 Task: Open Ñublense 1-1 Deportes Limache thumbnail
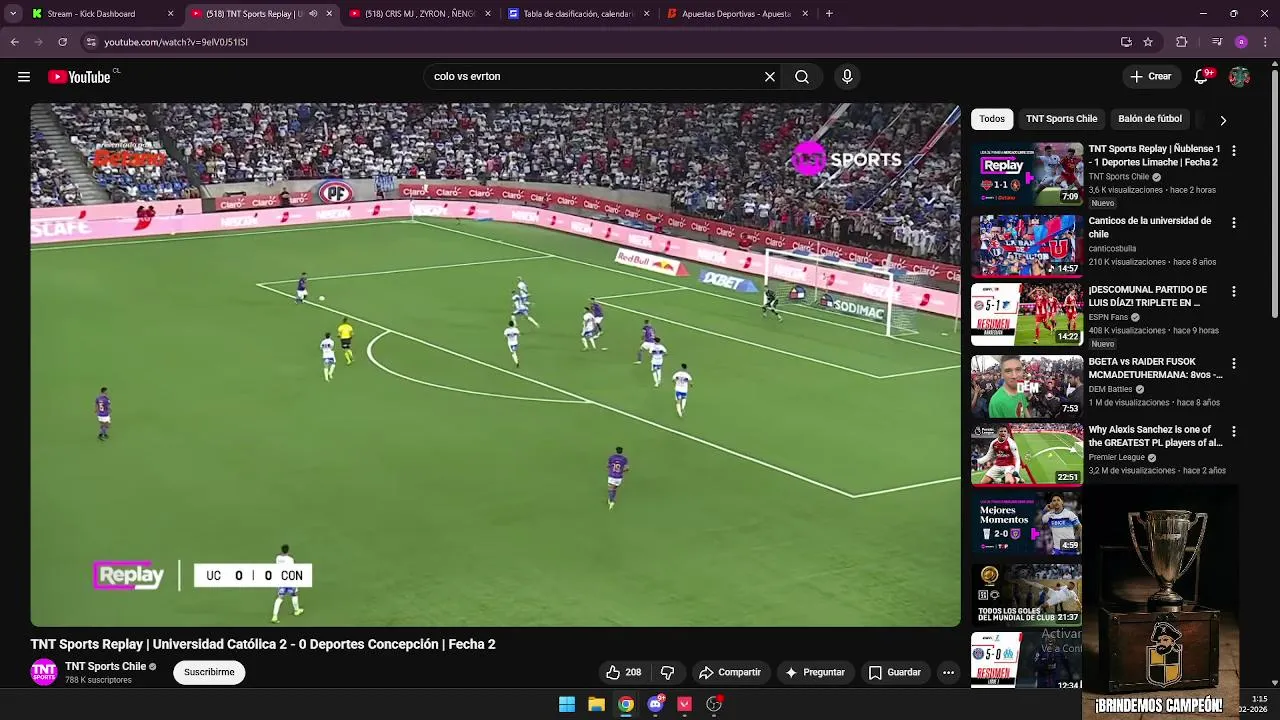[x=1026, y=173]
